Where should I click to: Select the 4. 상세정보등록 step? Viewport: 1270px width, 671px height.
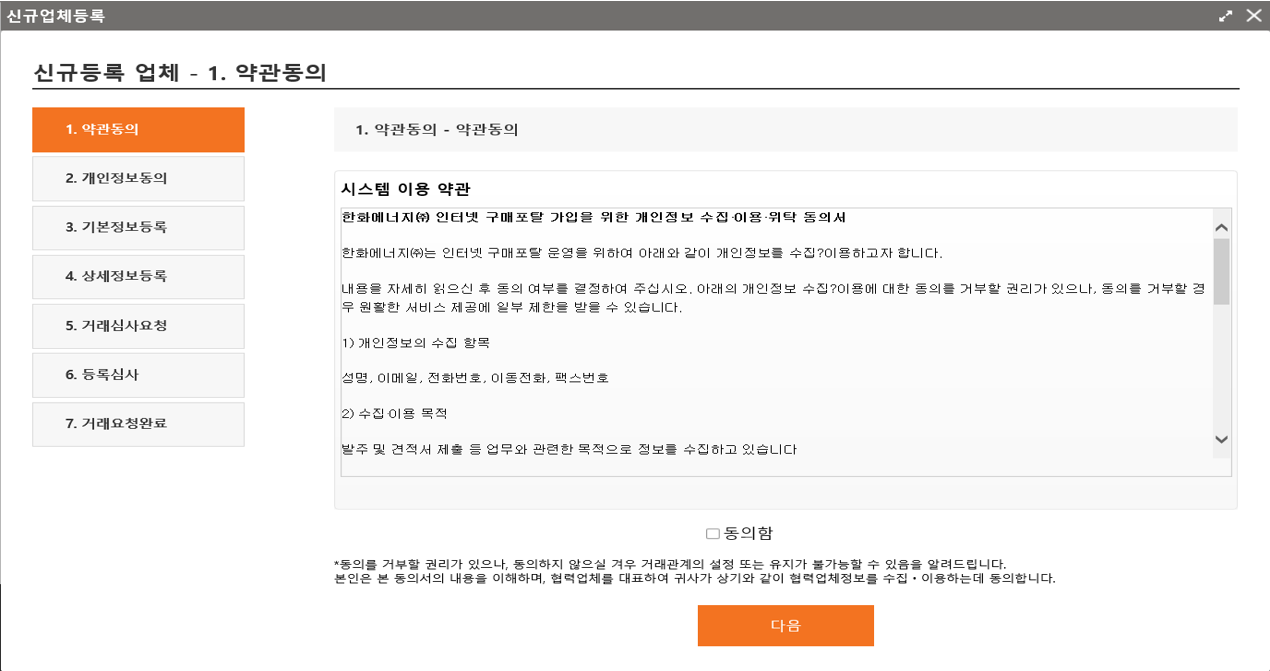(138, 276)
